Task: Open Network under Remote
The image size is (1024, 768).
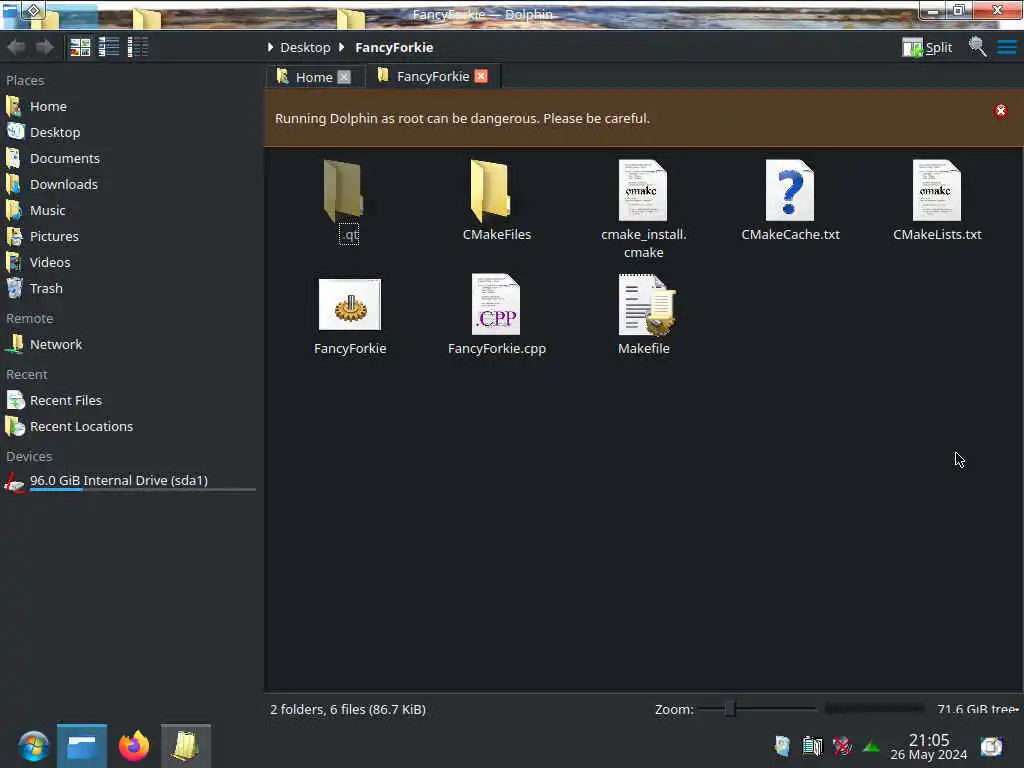Action: [131, 344]
